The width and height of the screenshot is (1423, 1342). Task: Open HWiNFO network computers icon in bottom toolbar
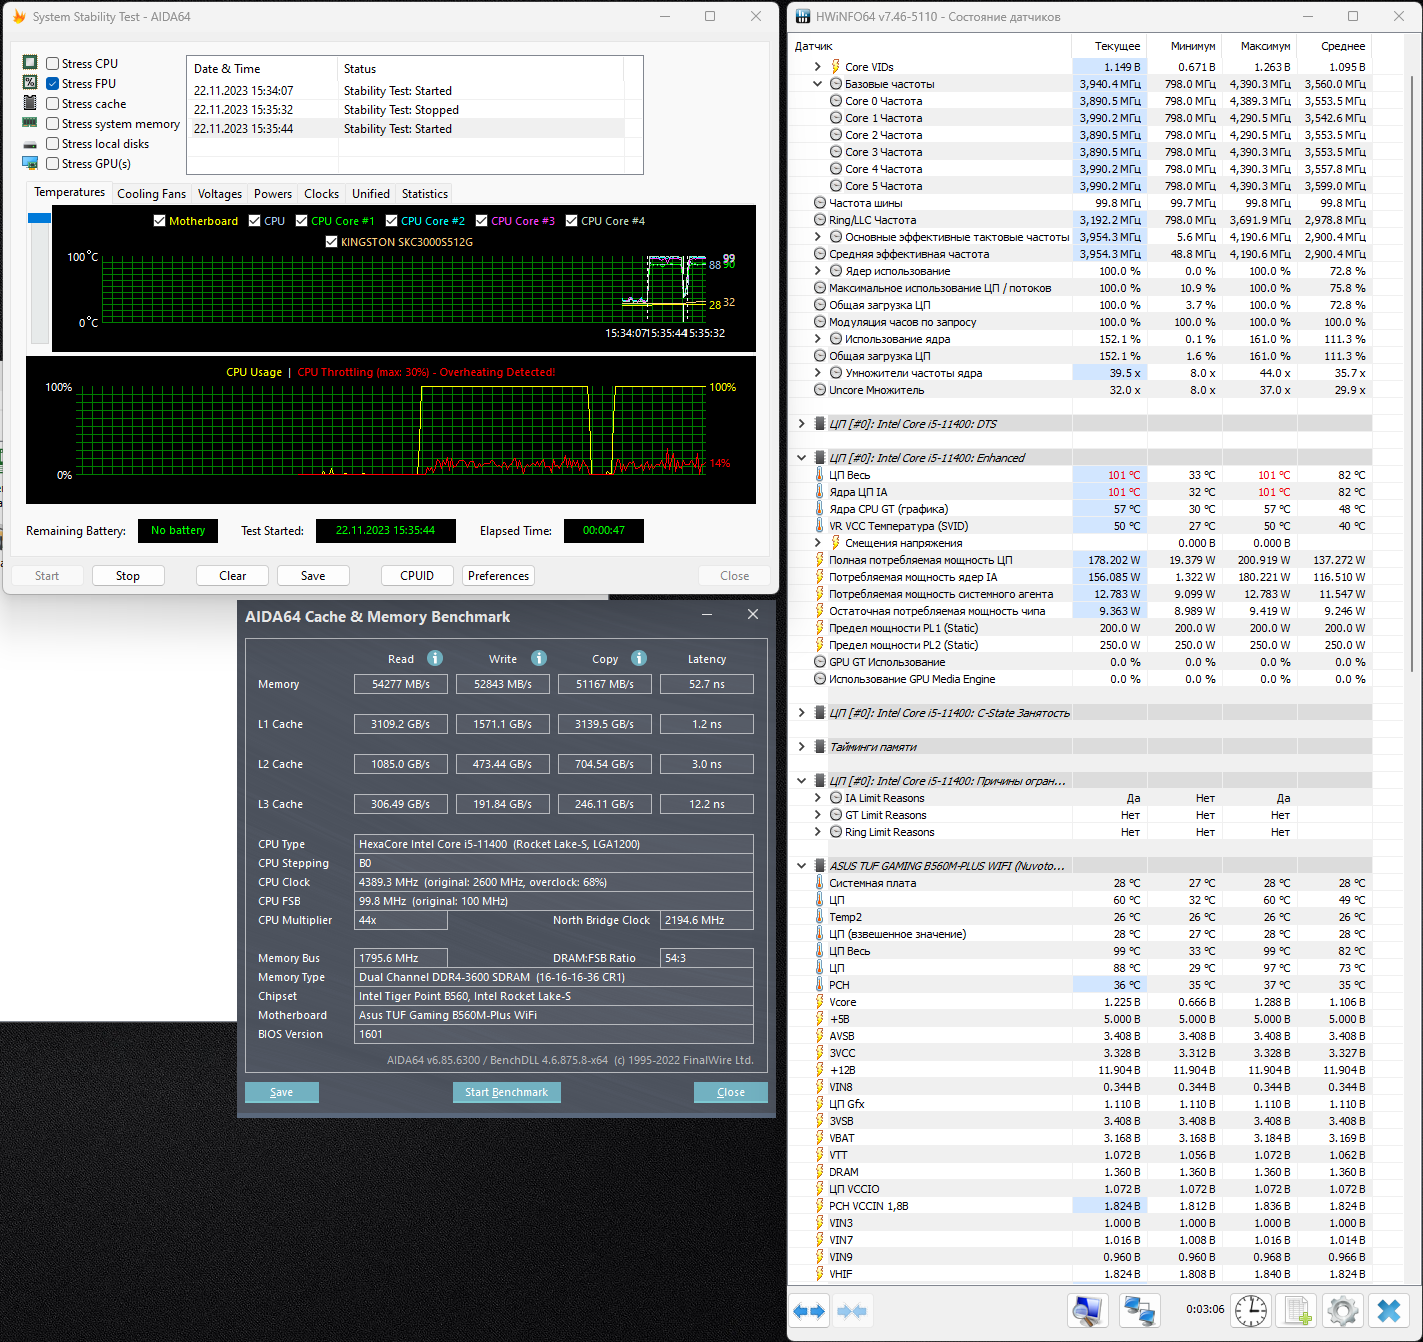point(1138,1310)
